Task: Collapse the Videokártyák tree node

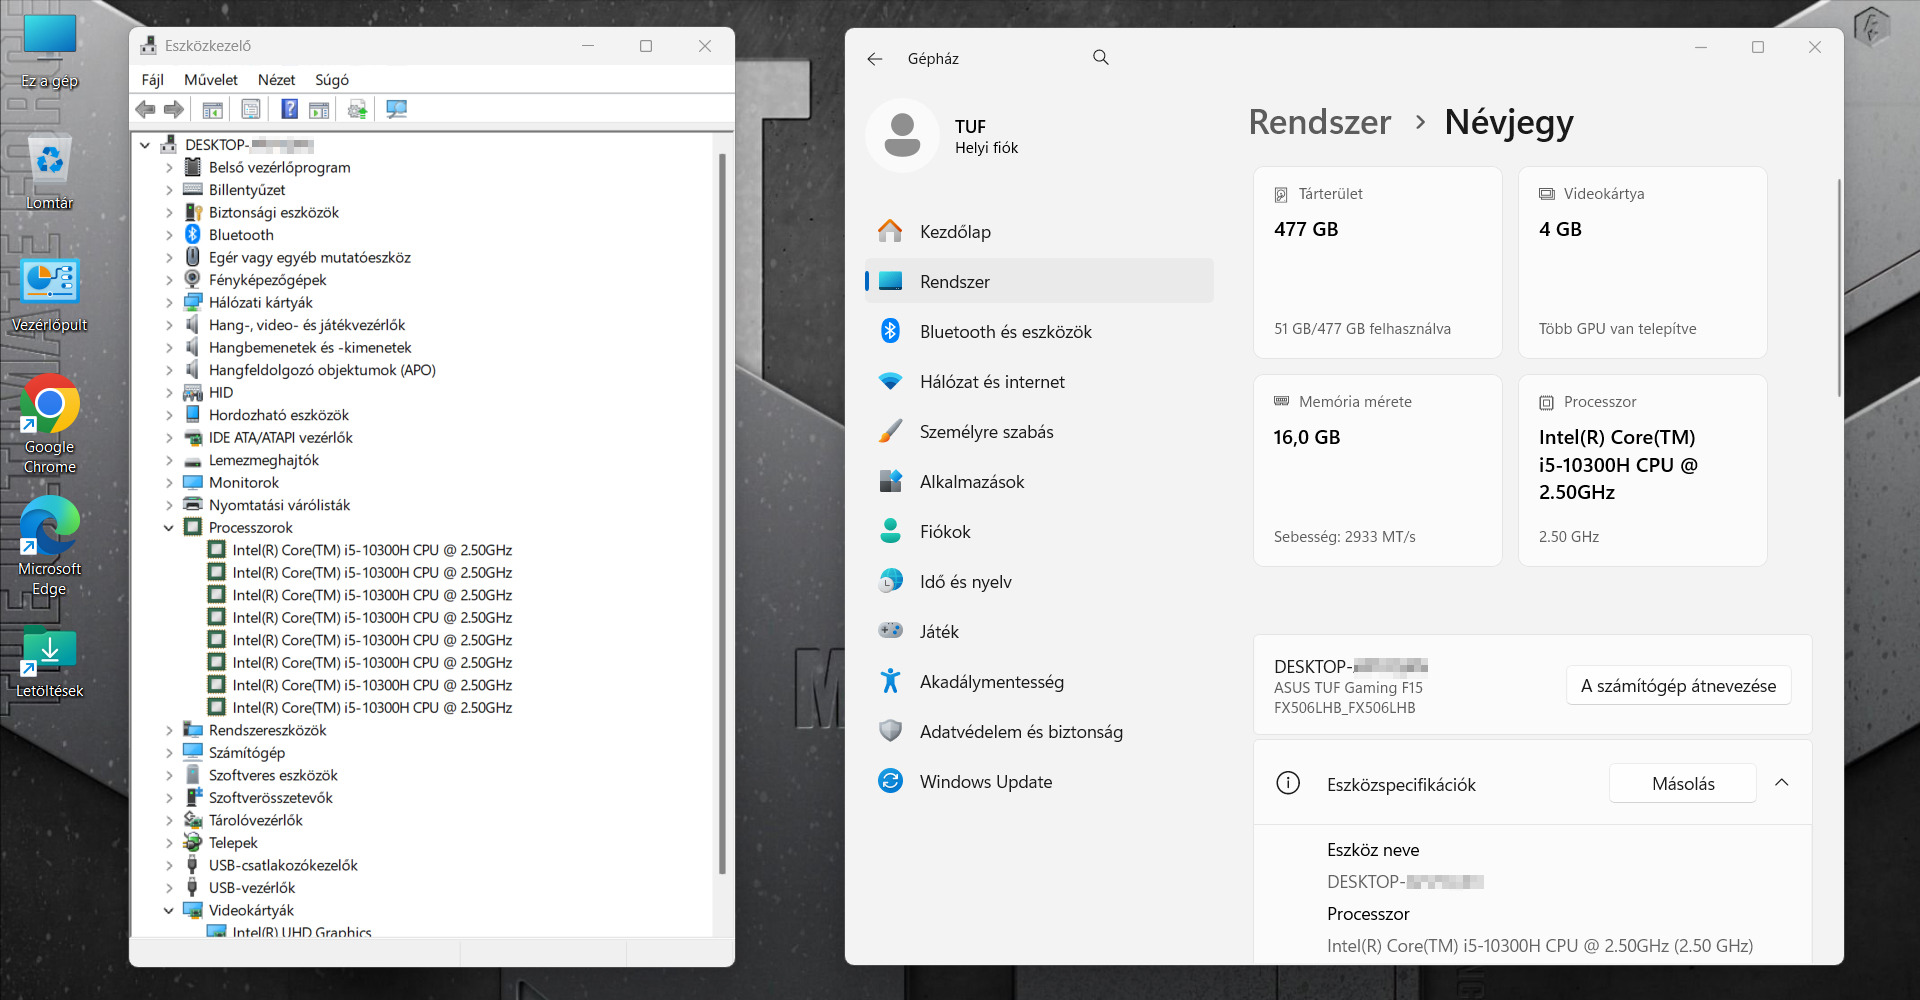Action: (169, 911)
